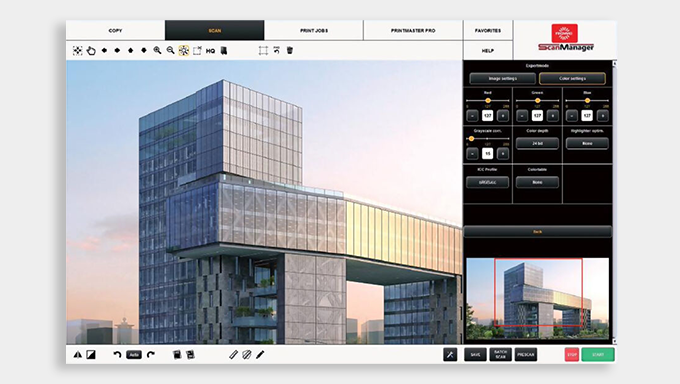Select the solid black pen tool

tap(260, 354)
